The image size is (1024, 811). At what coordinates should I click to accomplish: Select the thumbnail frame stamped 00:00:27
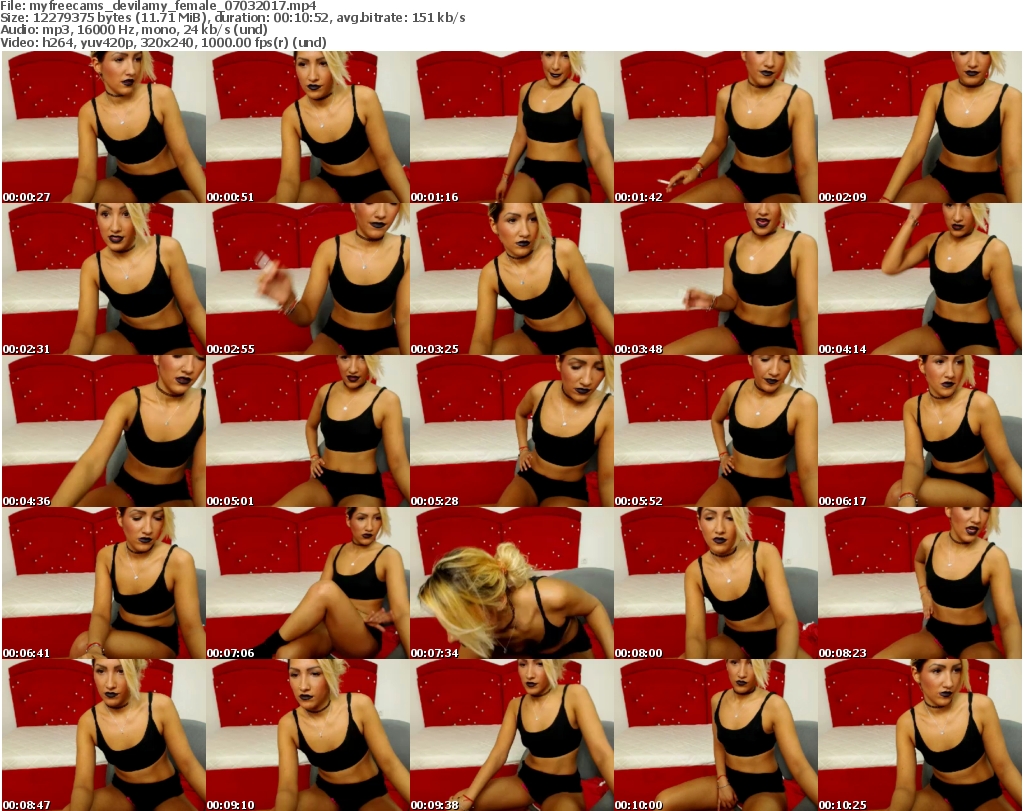coord(104,127)
